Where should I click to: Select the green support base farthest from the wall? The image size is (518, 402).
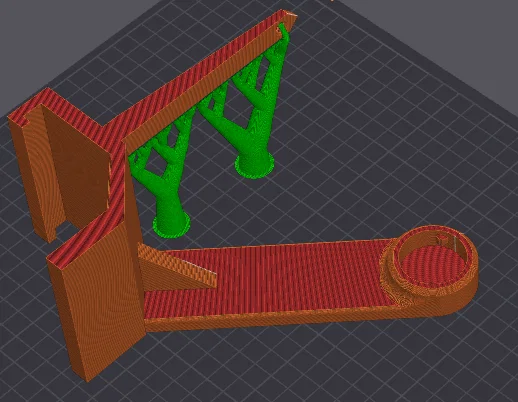click(255, 165)
